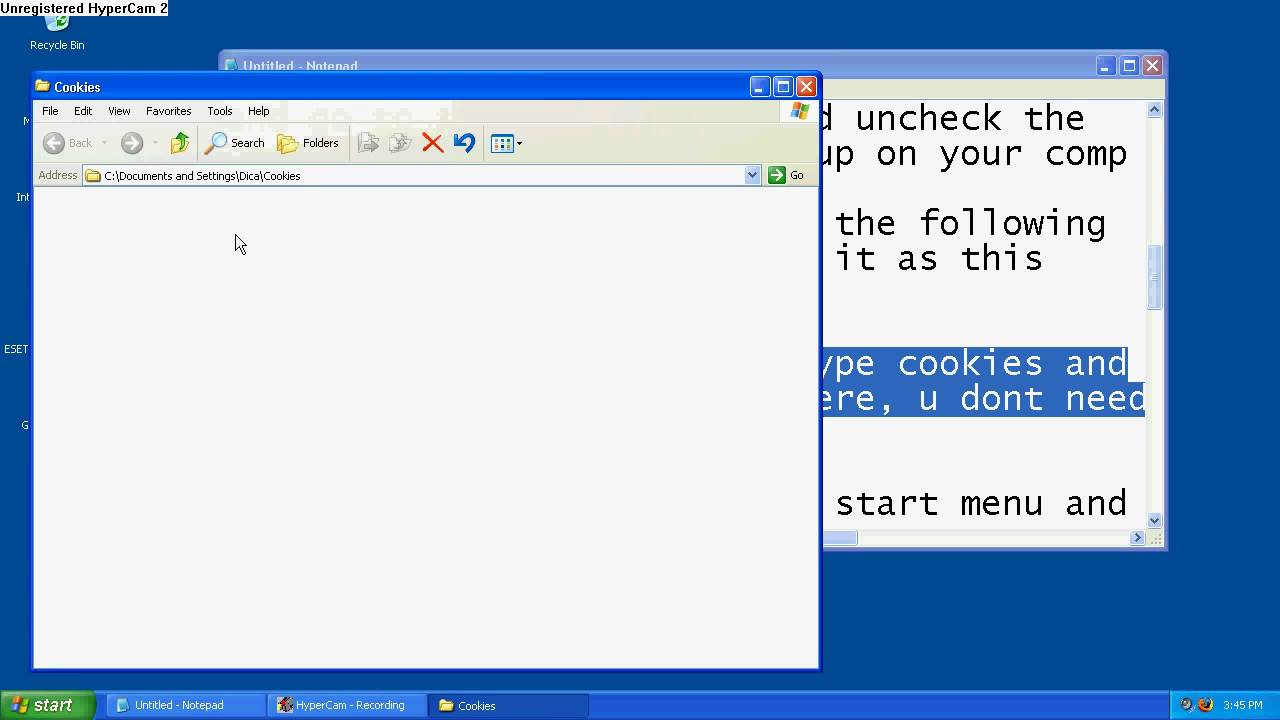
Task: Expand the address bar dropdown
Action: click(752, 175)
